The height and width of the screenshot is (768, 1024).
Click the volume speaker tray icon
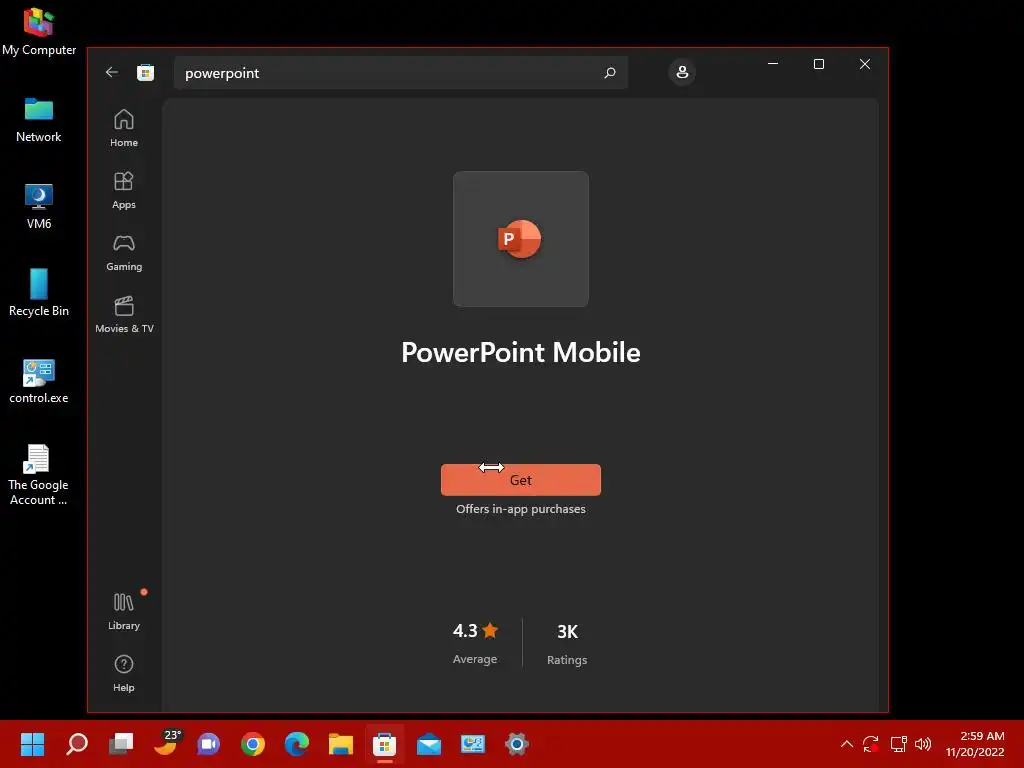(923, 744)
